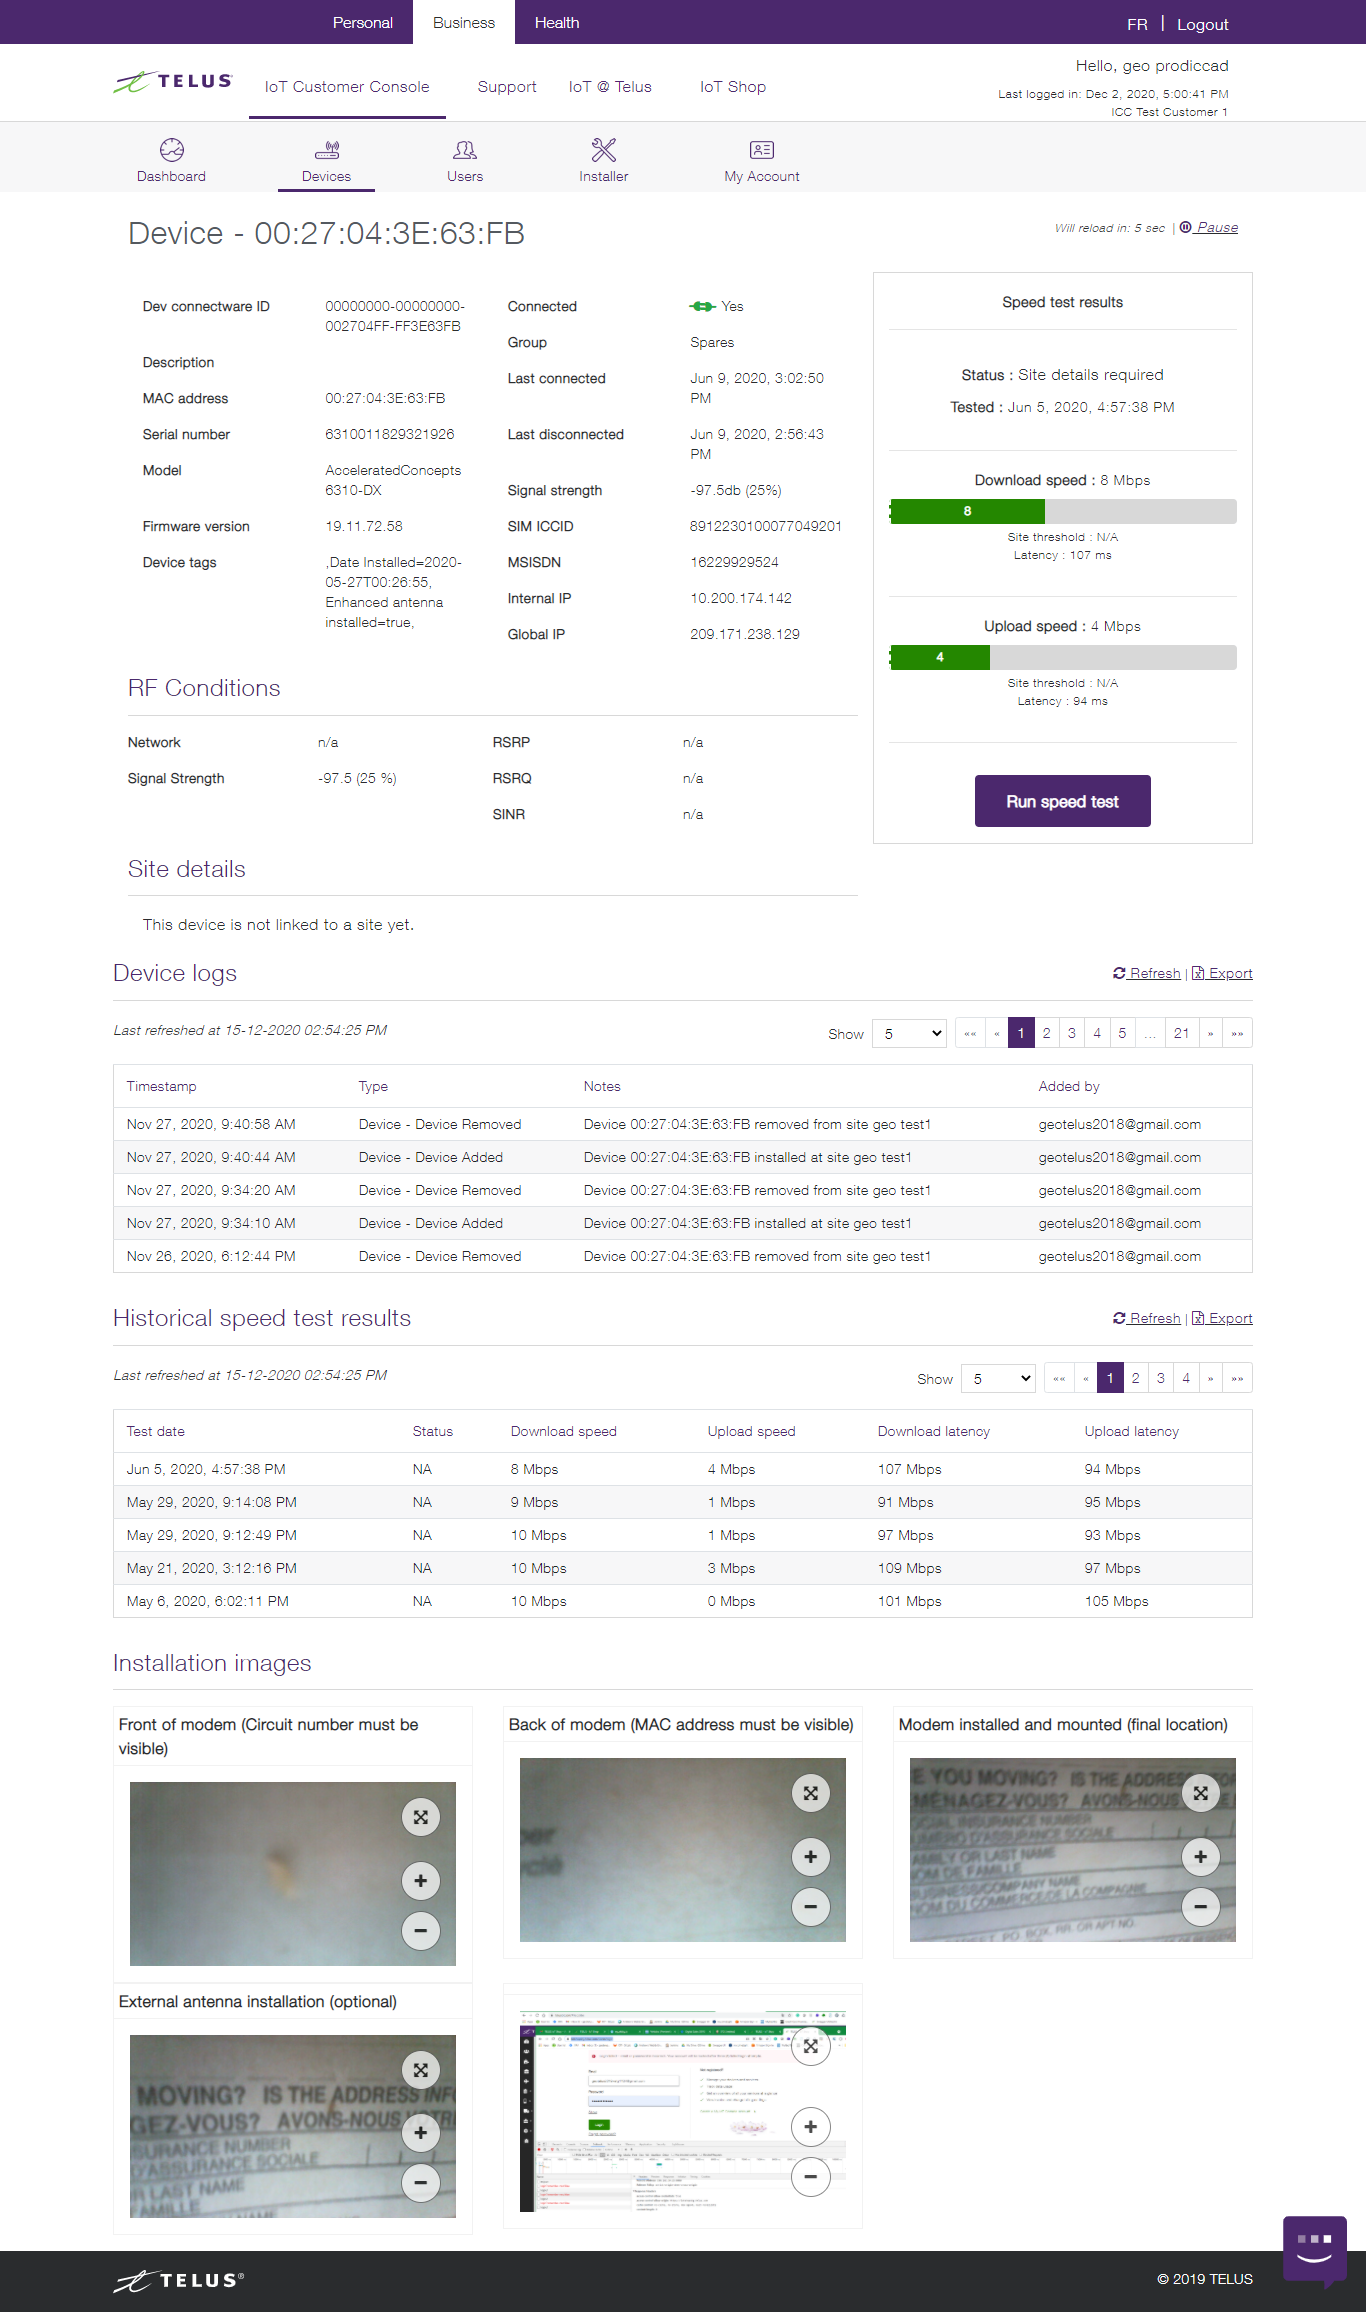
Task: Fullscreen the Modem installed and mounted image
Action: [1201, 1793]
